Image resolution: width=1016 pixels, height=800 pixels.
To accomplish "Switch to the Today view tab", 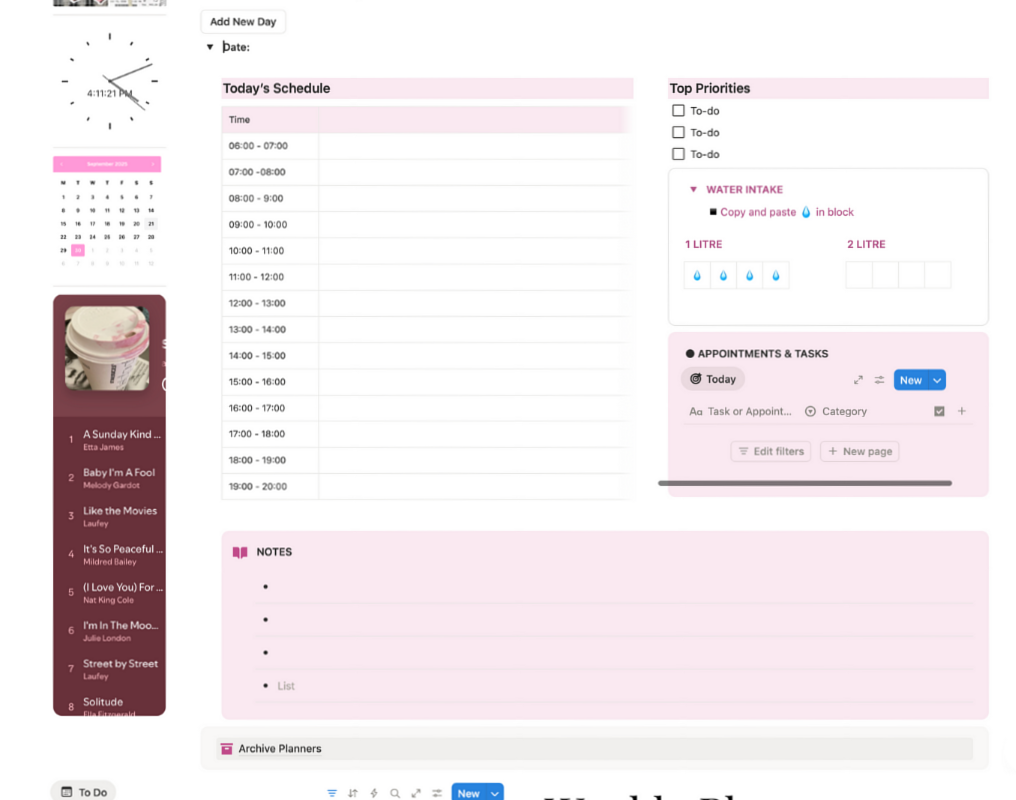I will (x=712, y=379).
